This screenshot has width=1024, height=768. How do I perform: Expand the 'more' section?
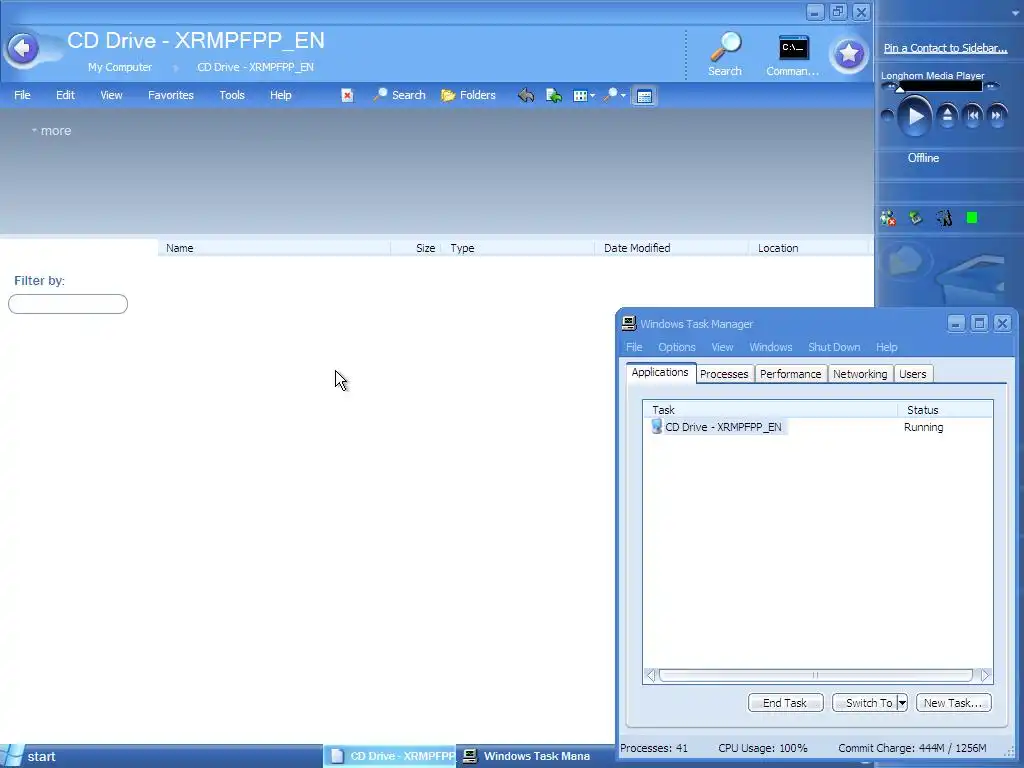click(x=52, y=131)
